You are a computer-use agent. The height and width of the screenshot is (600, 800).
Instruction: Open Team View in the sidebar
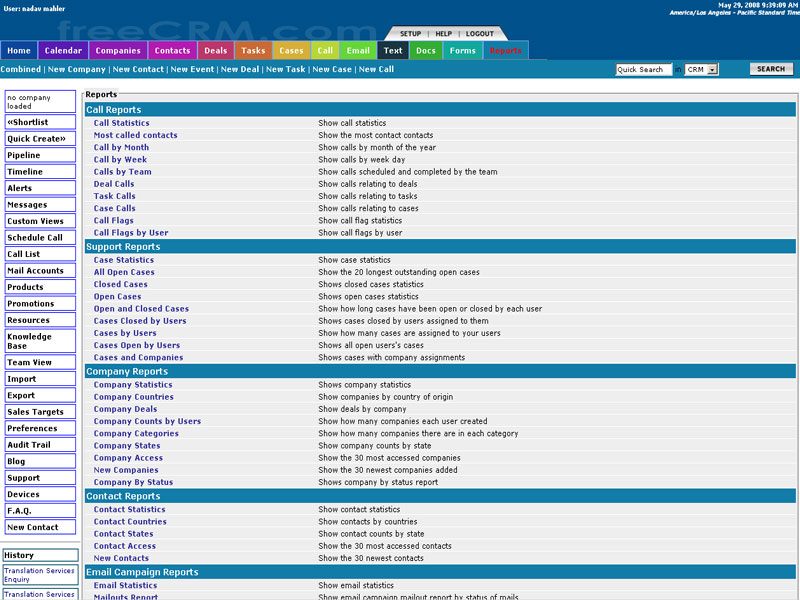point(40,362)
